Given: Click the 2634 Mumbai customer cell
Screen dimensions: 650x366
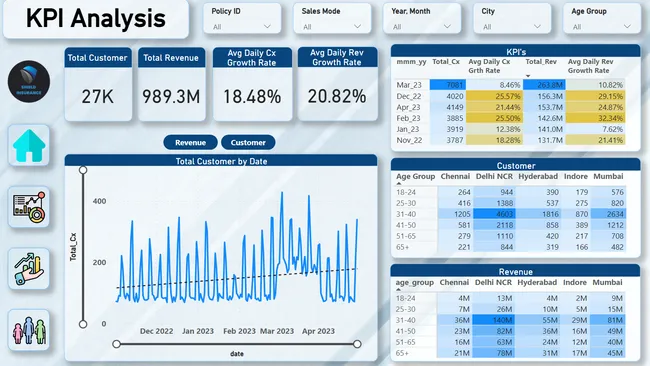Looking at the screenshot, I should point(608,214).
